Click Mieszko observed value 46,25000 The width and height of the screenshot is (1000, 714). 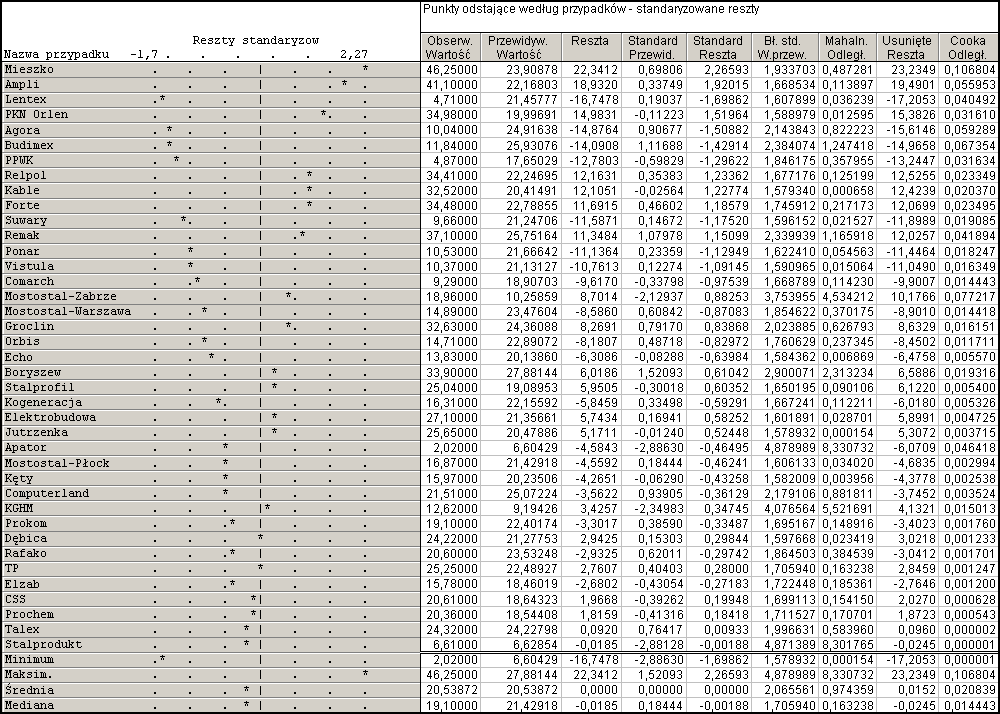pos(452,69)
